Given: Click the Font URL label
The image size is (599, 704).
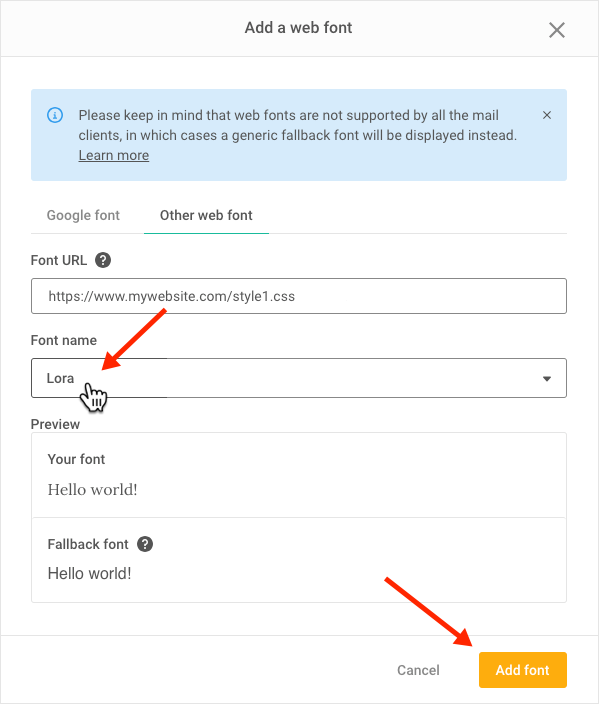Looking at the screenshot, I should pos(59,260).
